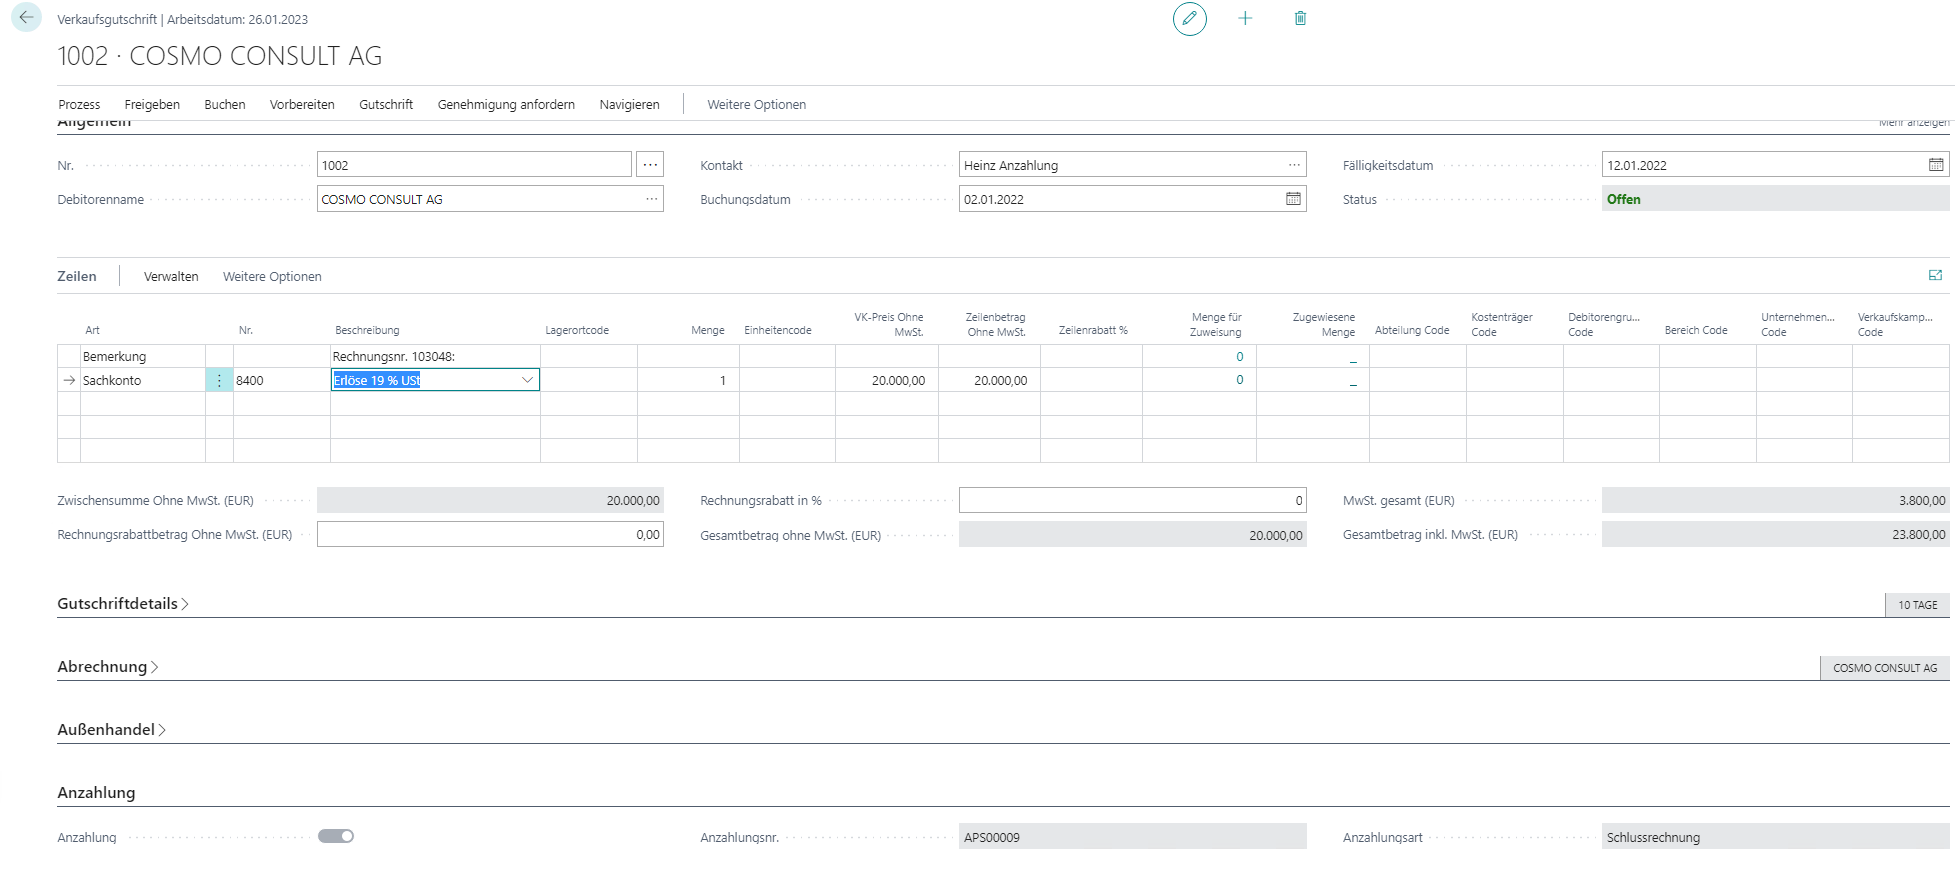Screen dimensions: 1955x877
Task: Click Weitere Optionen in the top action bar
Action: pos(756,105)
